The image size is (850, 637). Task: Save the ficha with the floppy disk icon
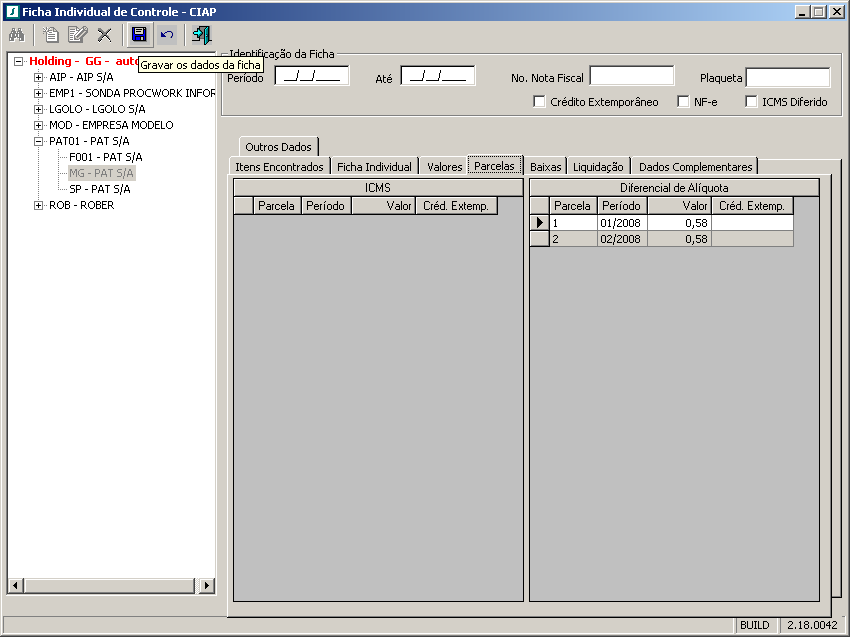click(x=139, y=35)
